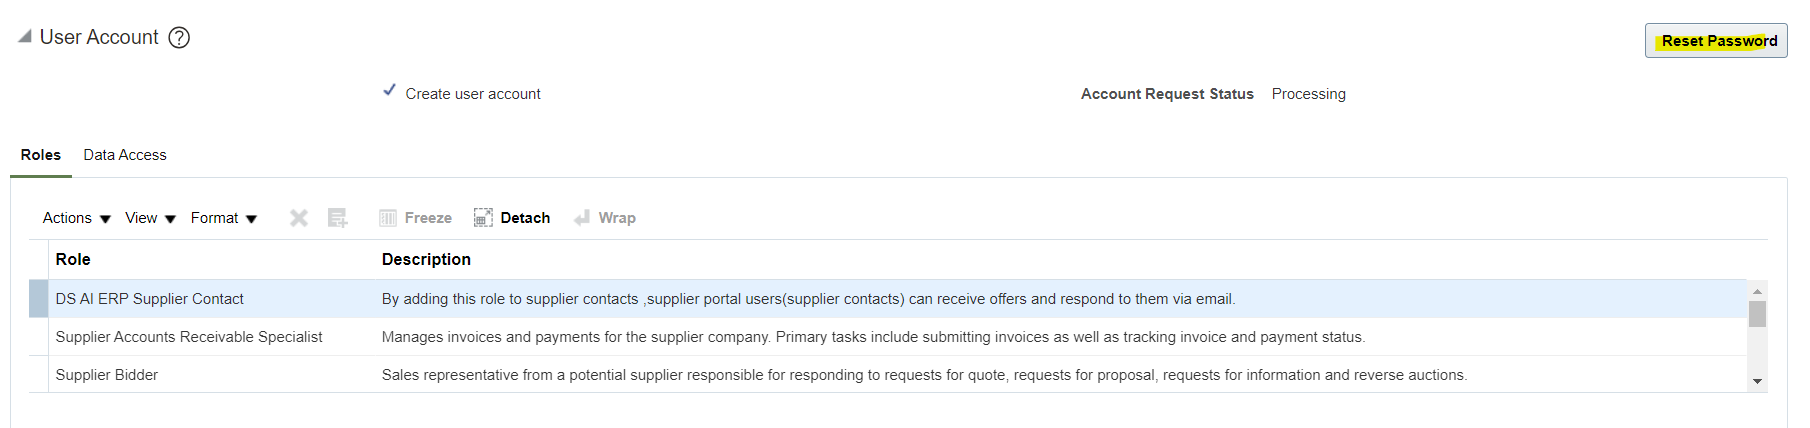Click the Reset Password button

pyautogui.click(x=1716, y=41)
